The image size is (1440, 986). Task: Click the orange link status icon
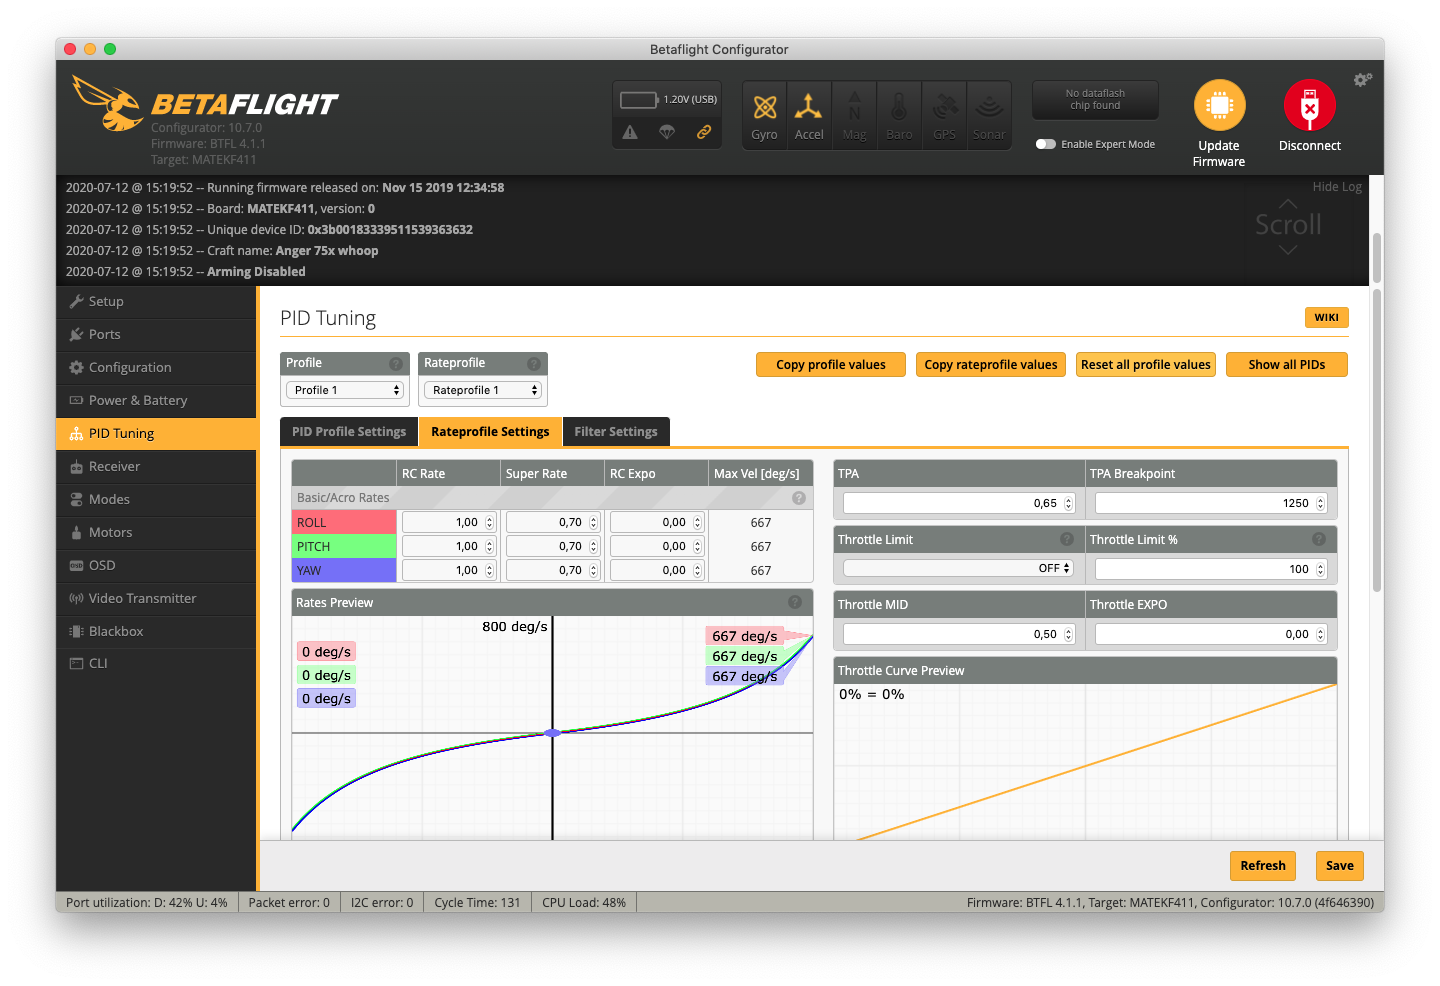704,132
